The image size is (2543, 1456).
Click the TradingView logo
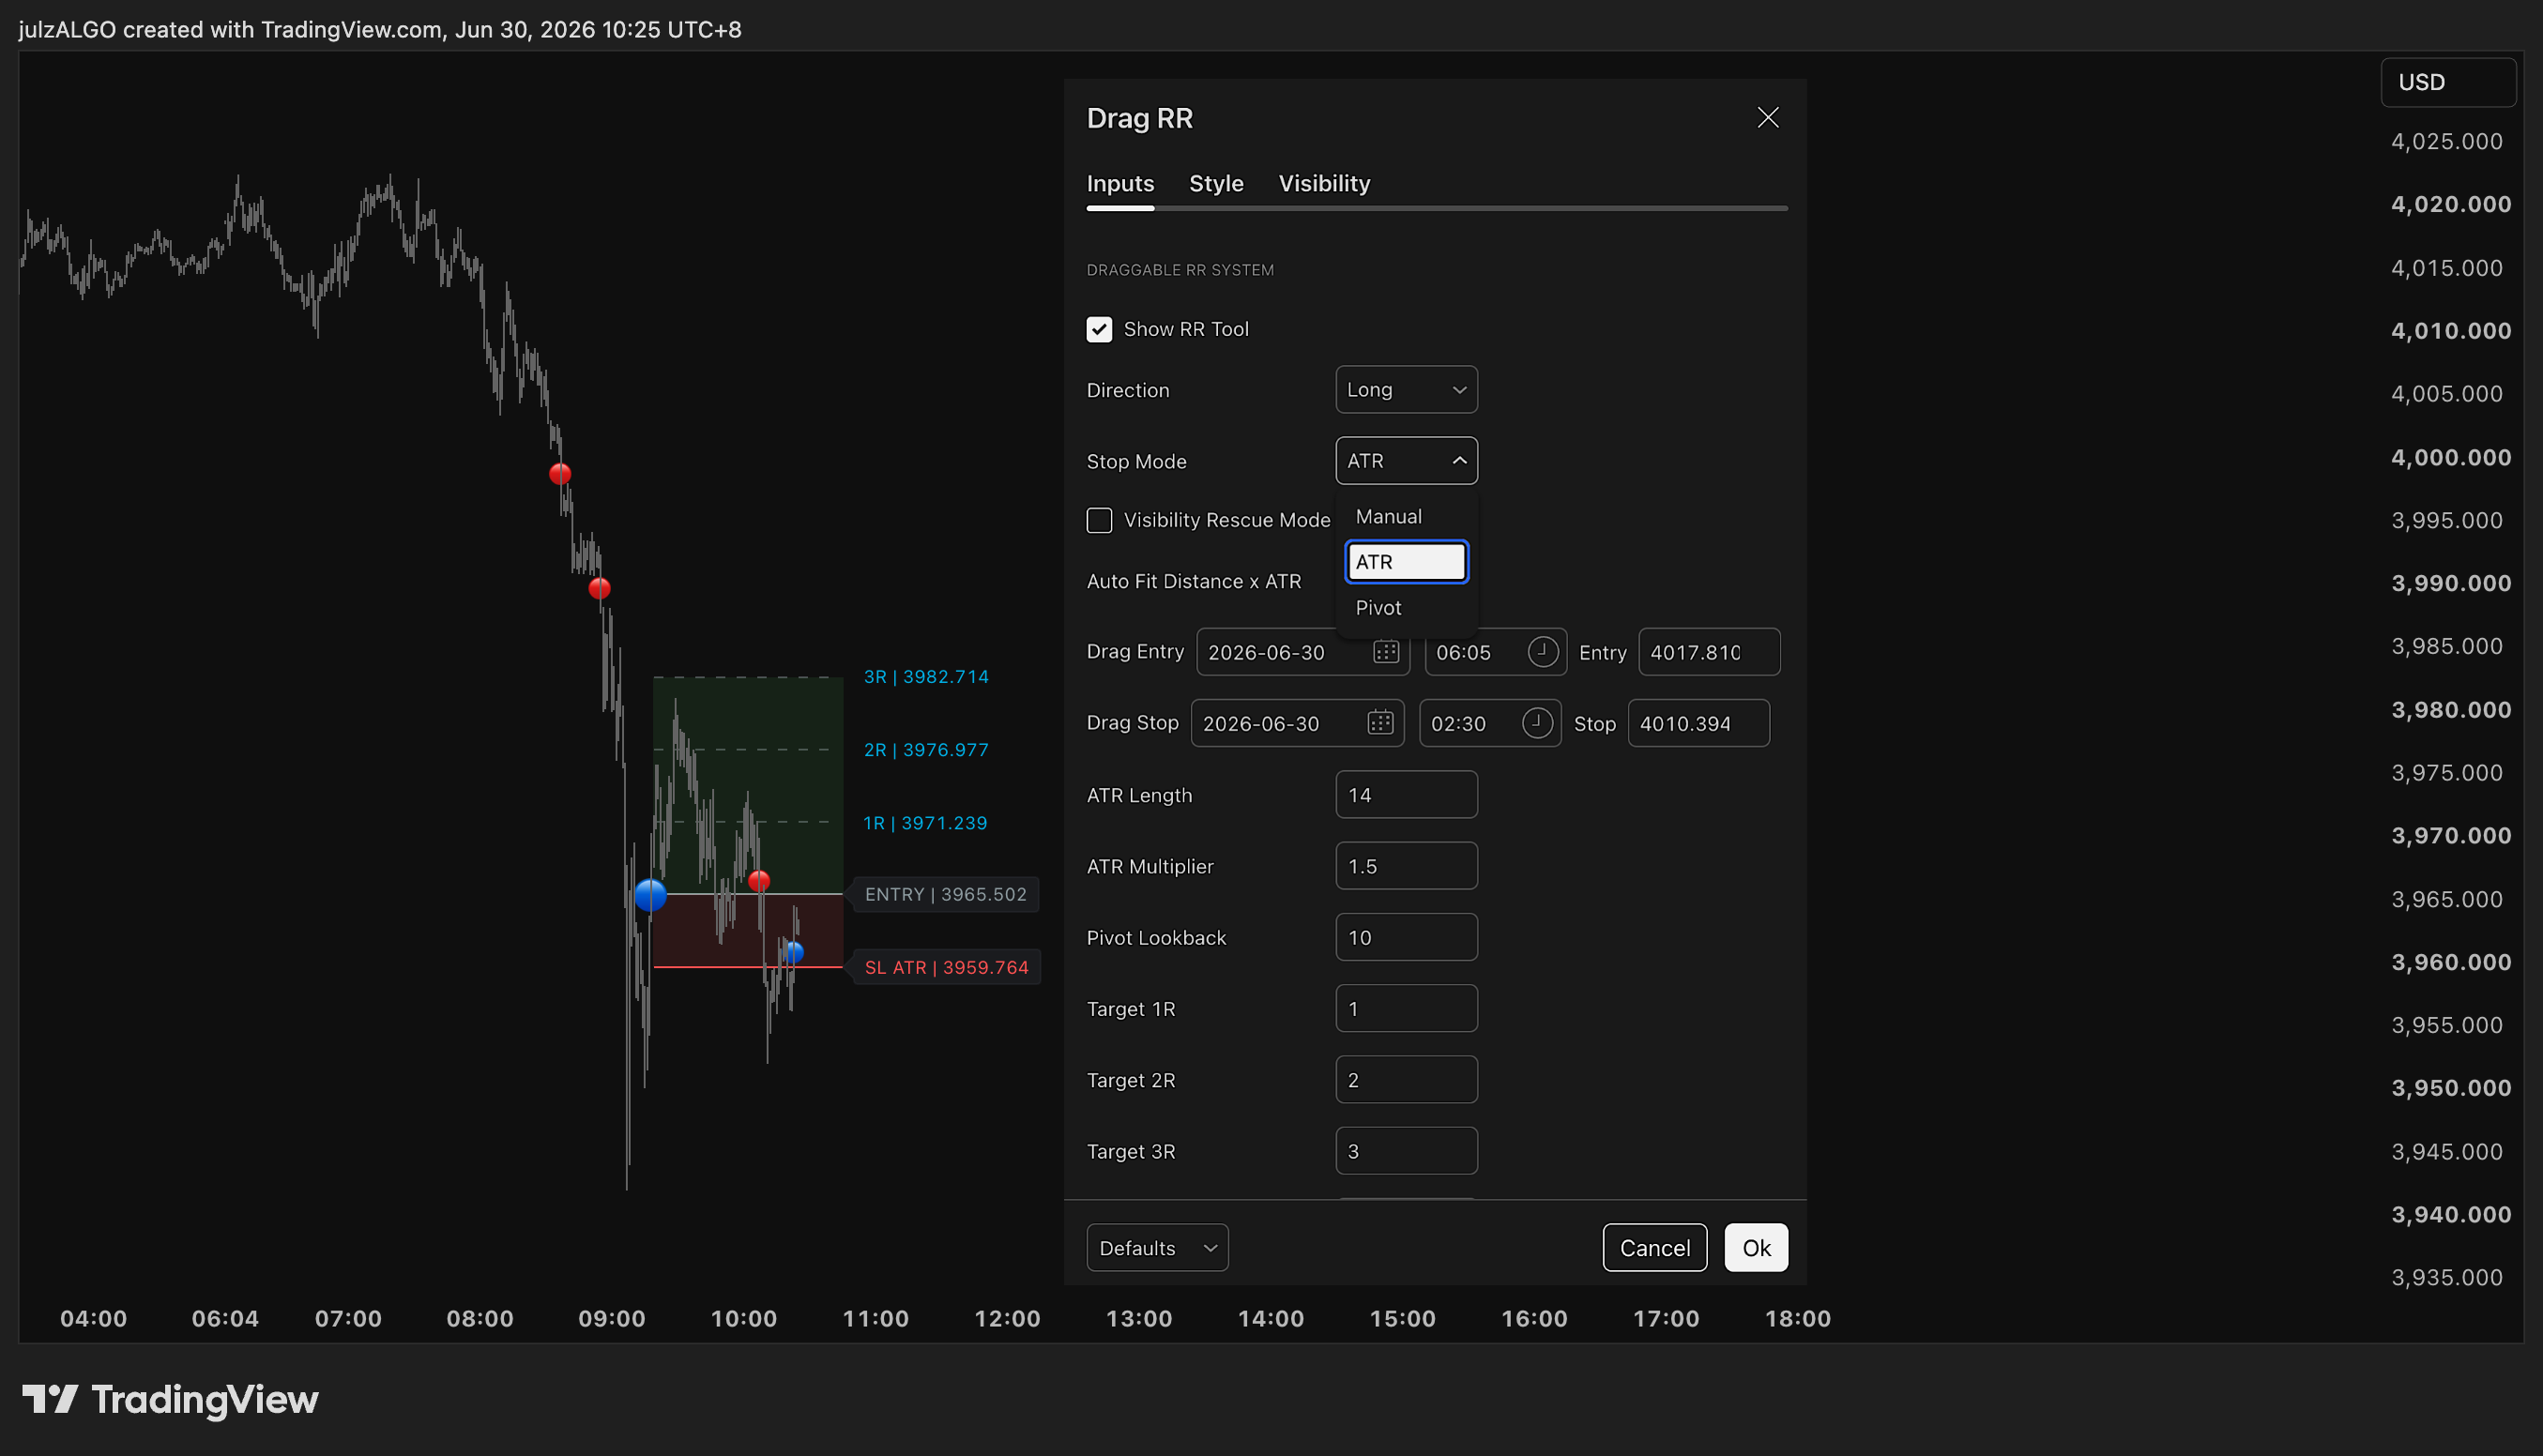[x=170, y=1399]
